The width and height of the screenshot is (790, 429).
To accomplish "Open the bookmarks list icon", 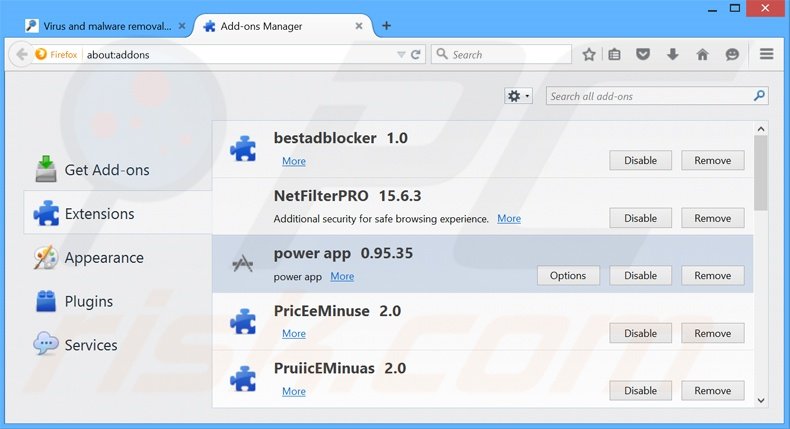I will pos(614,54).
